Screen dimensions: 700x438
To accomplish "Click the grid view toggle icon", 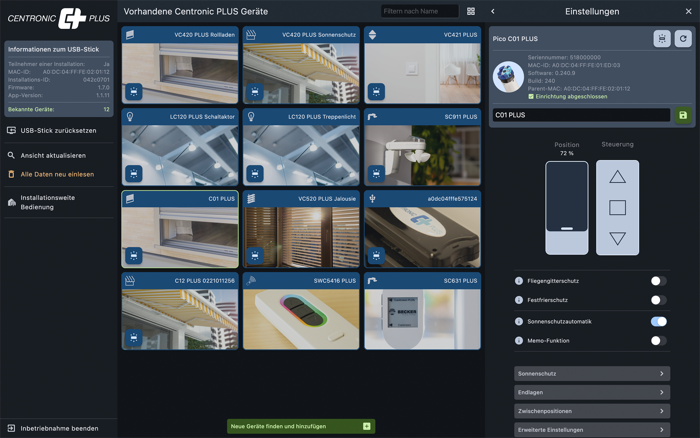I will tap(471, 11).
